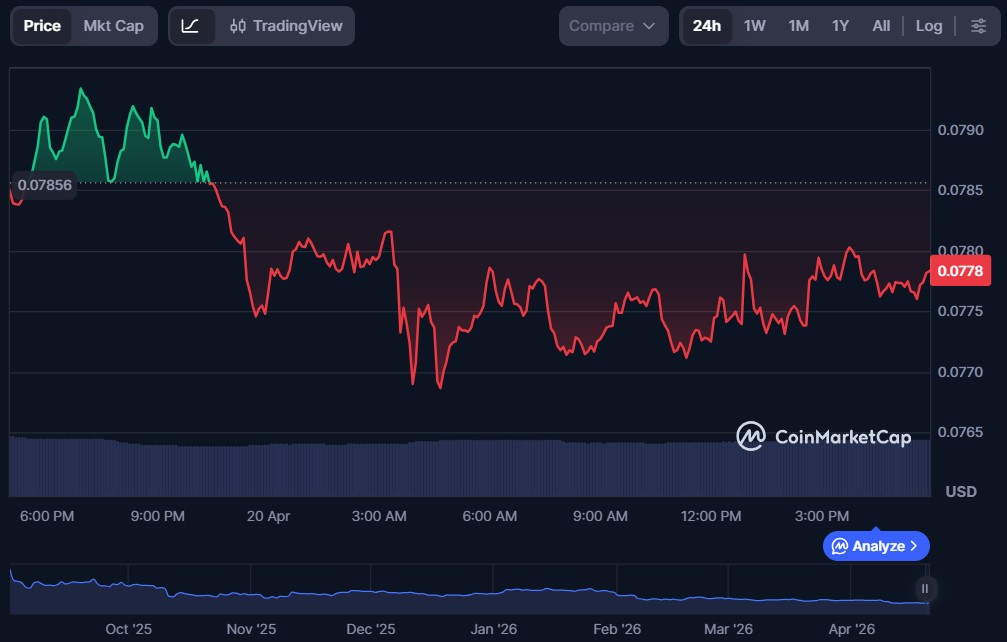Switch to 1M time range
The image size is (1007, 642).
[798, 26]
